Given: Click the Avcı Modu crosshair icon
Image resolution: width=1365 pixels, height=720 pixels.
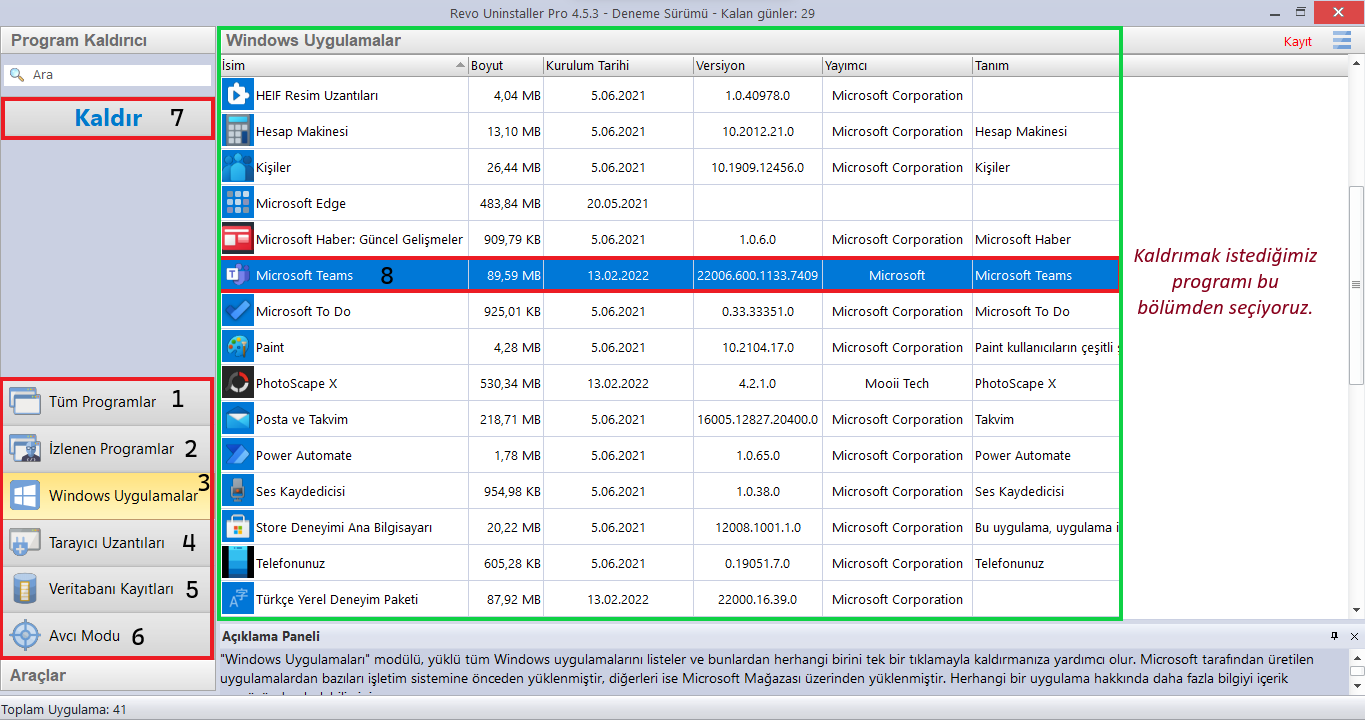Looking at the screenshot, I should (25, 636).
